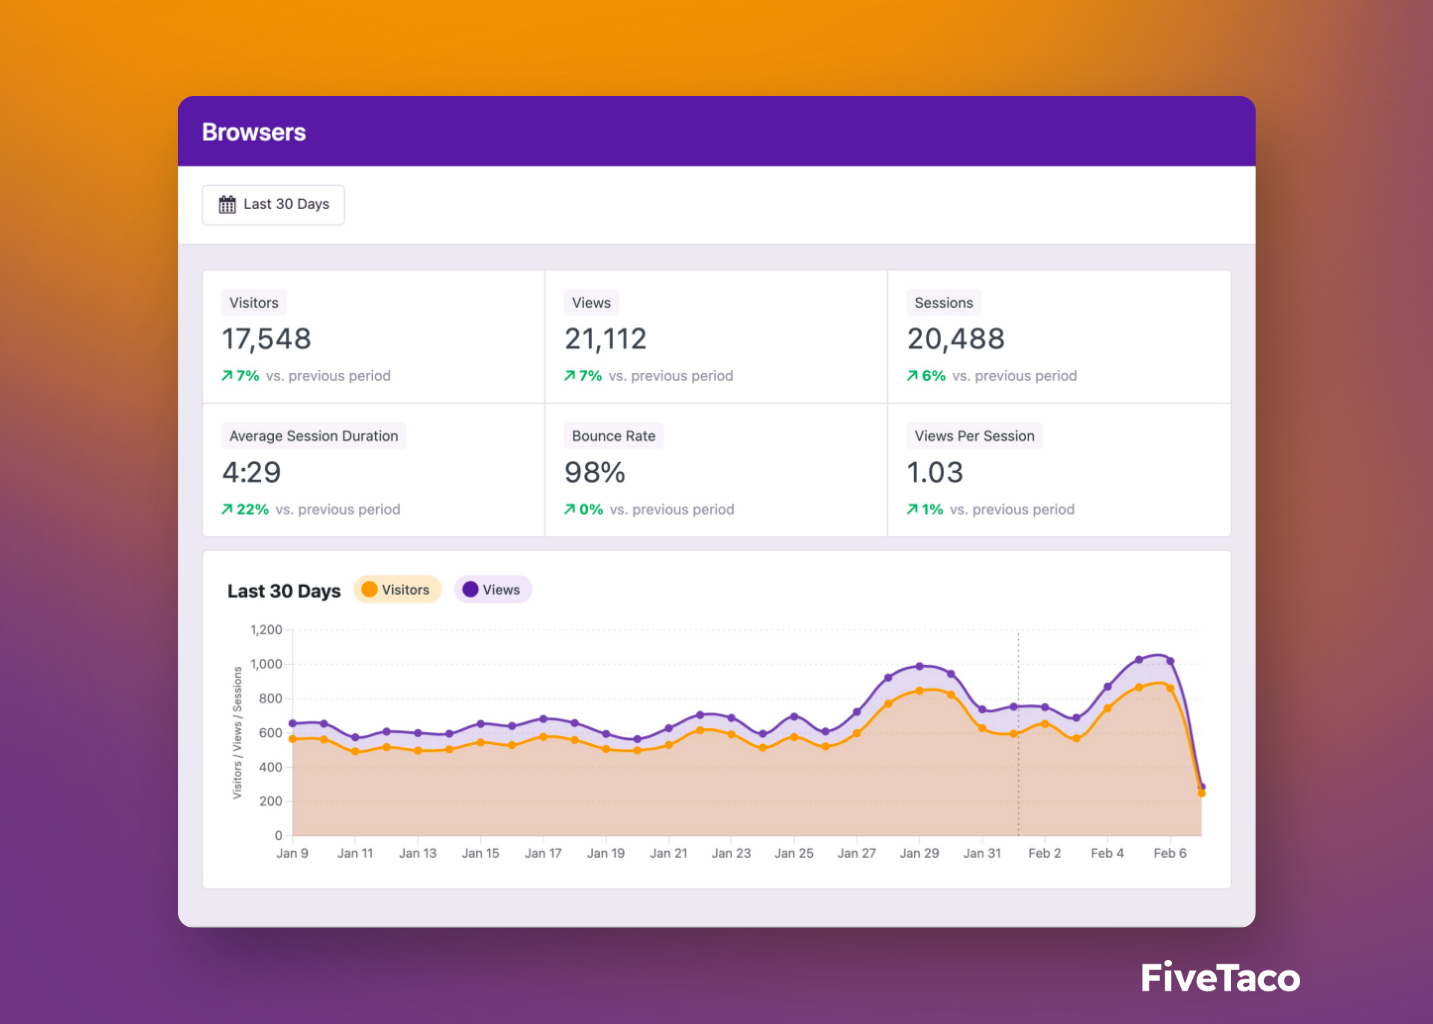Click the green up arrow beside 6%
Screen dimensions: 1433x1024
[x=912, y=376]
